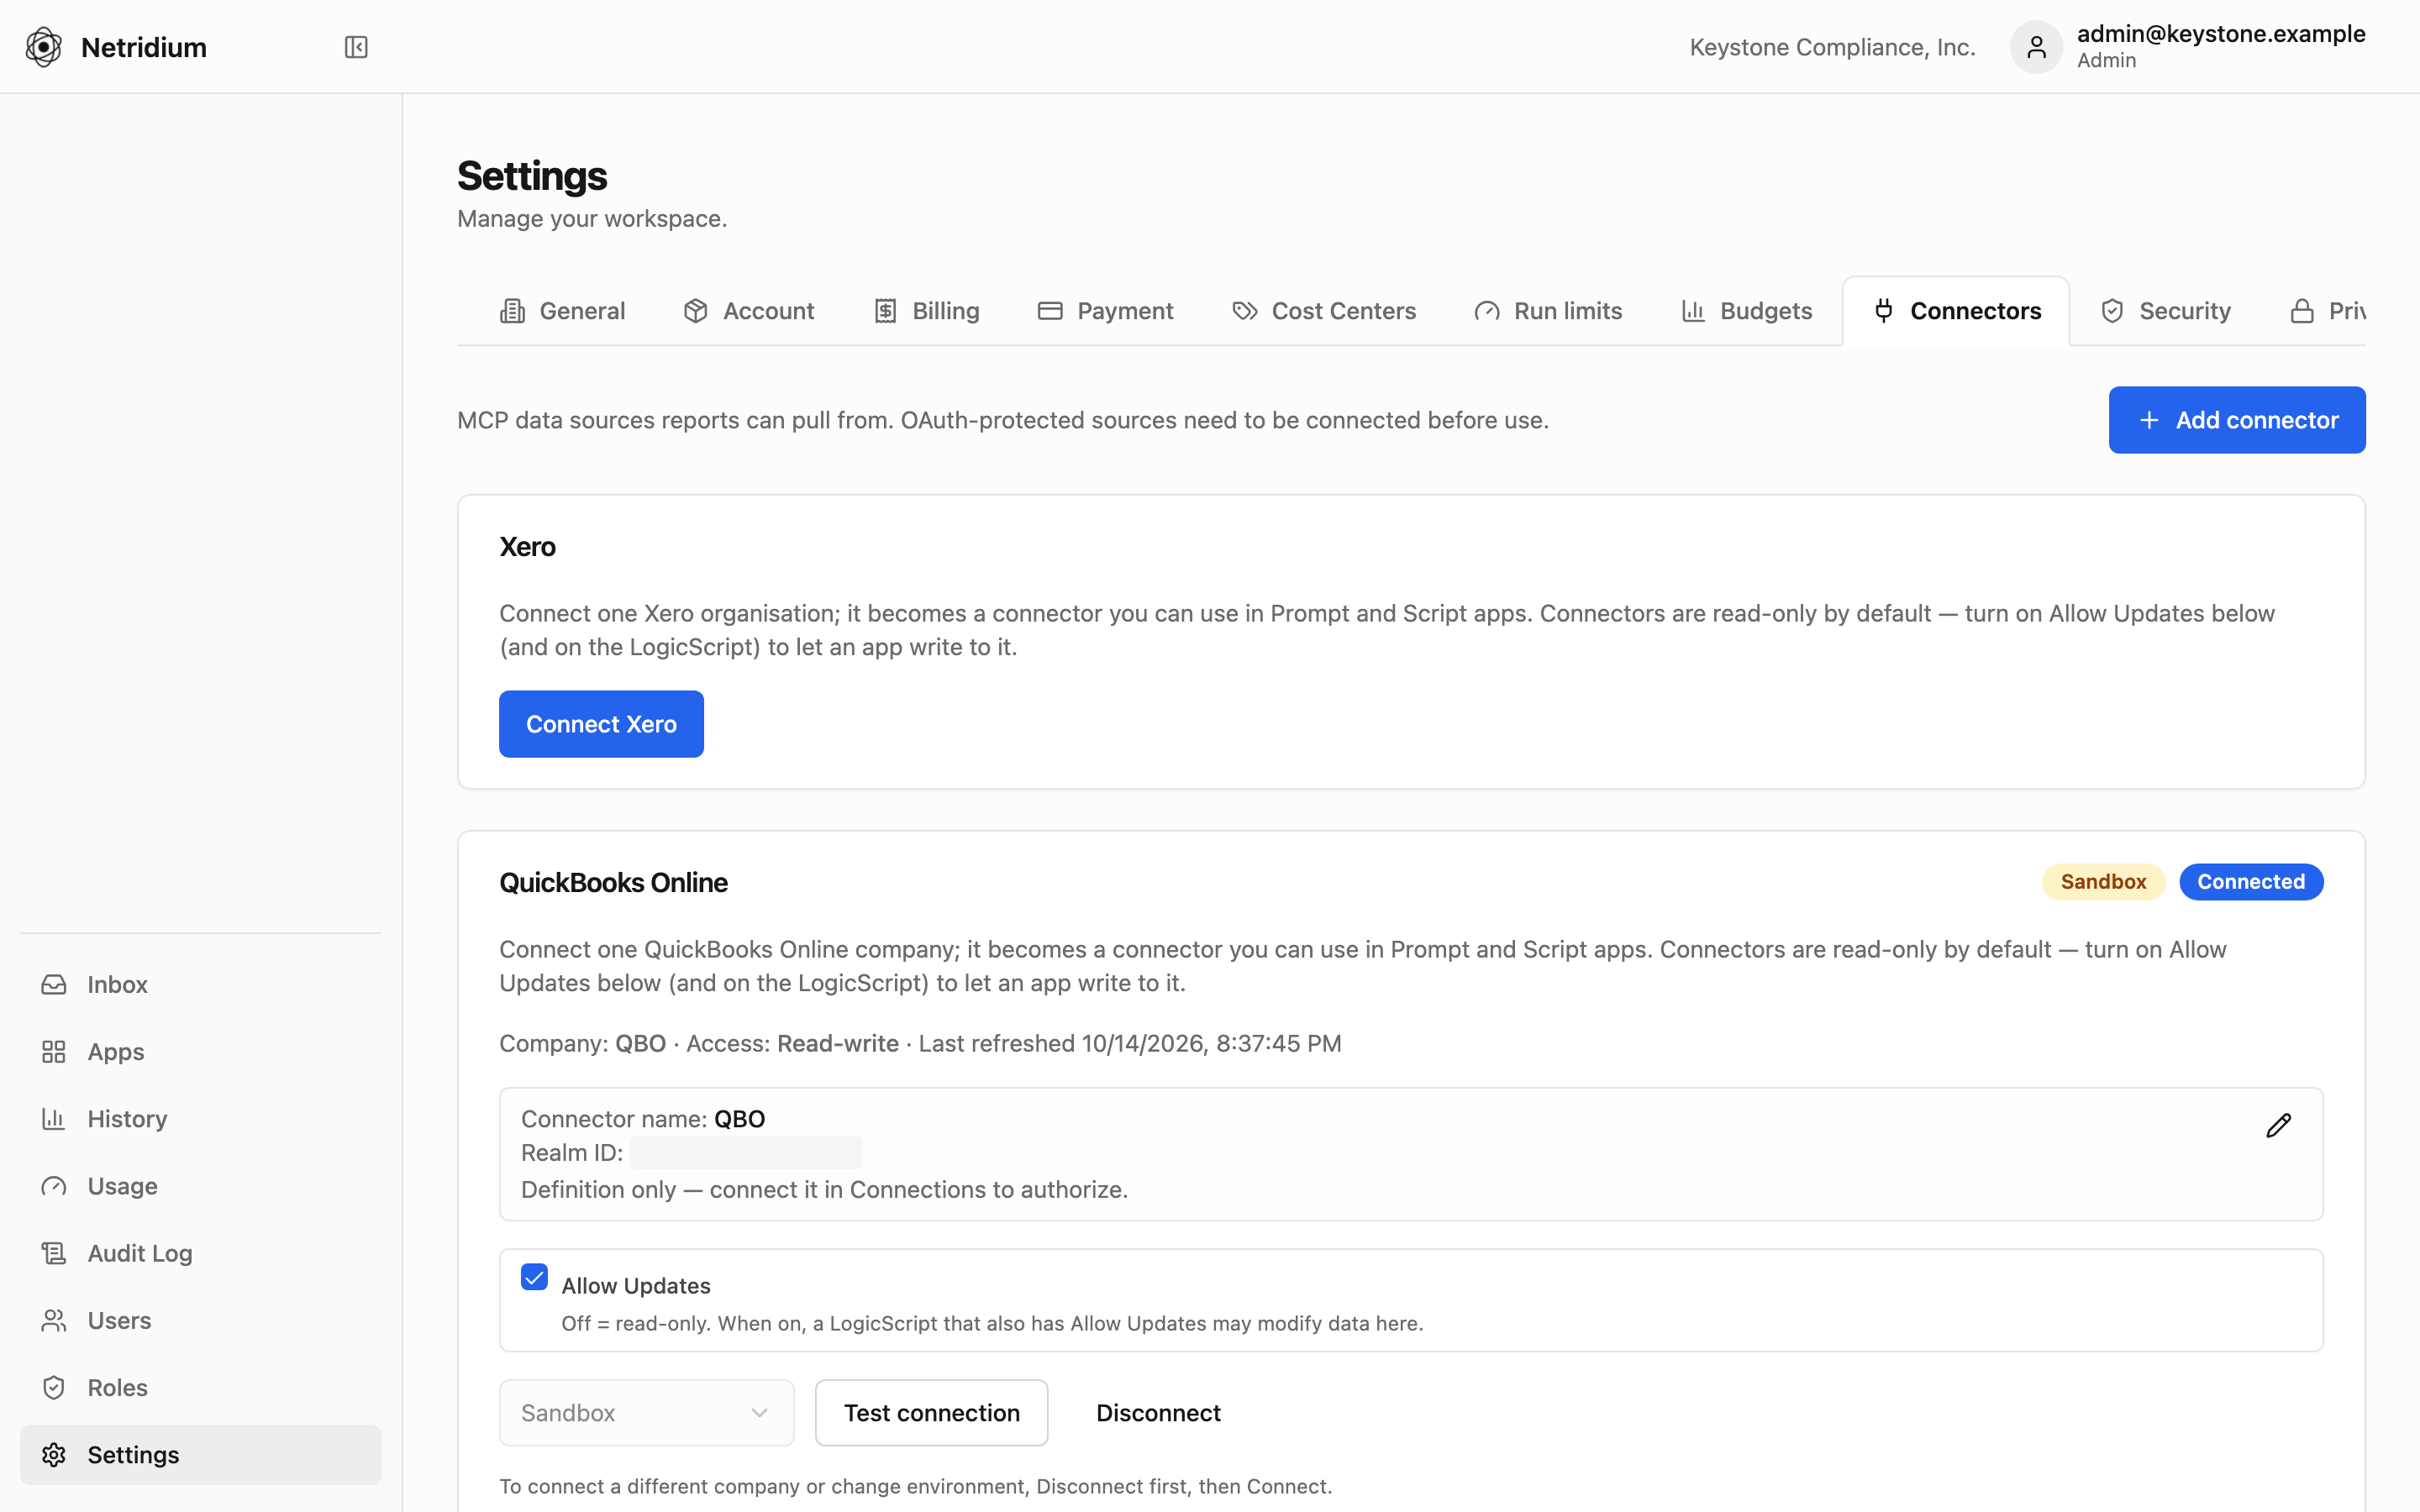
Task: Click the General tab building icon
Action: [512, 311]
